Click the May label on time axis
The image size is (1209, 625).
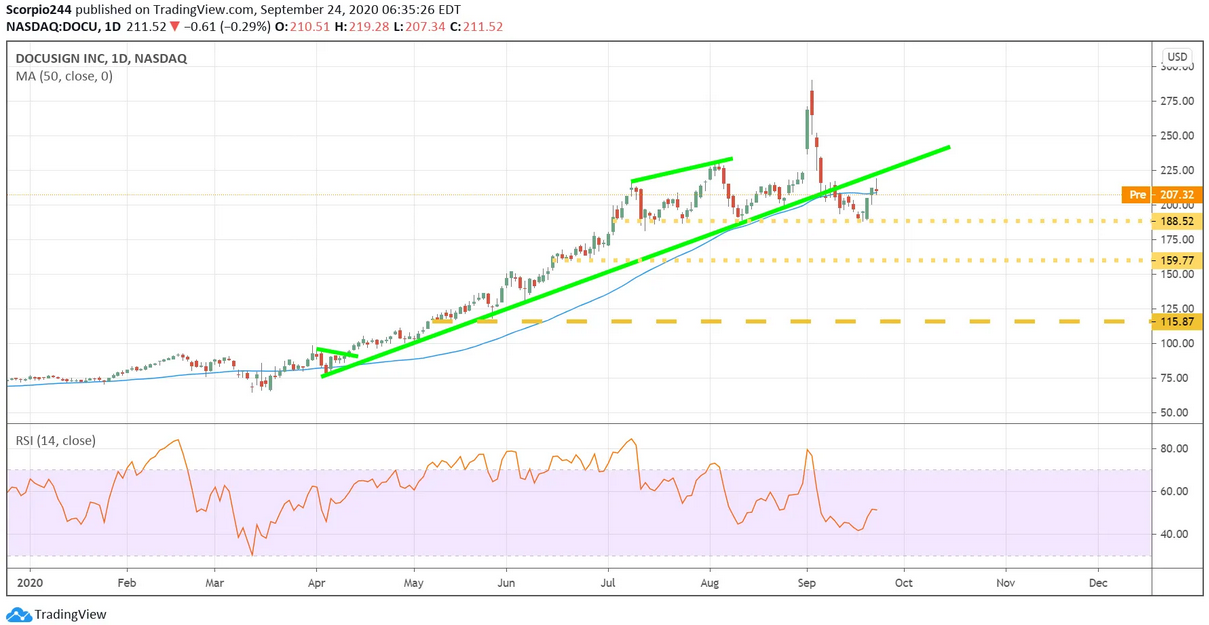pos(413,581)
